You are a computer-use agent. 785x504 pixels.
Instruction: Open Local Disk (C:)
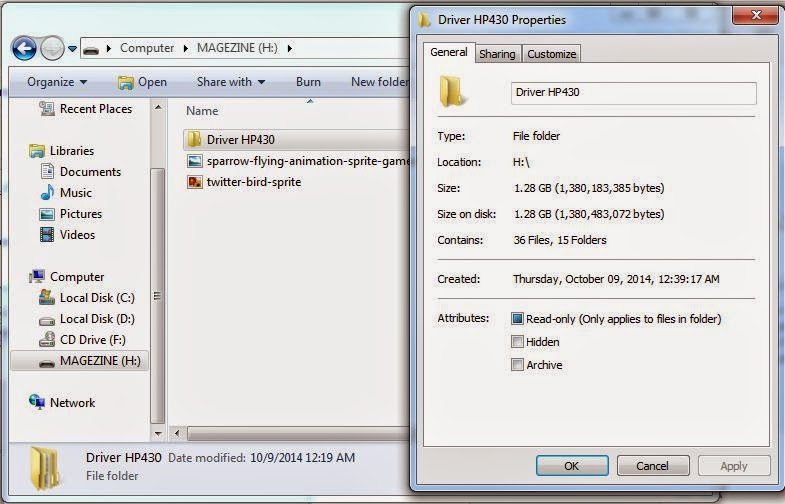point(97,298)
